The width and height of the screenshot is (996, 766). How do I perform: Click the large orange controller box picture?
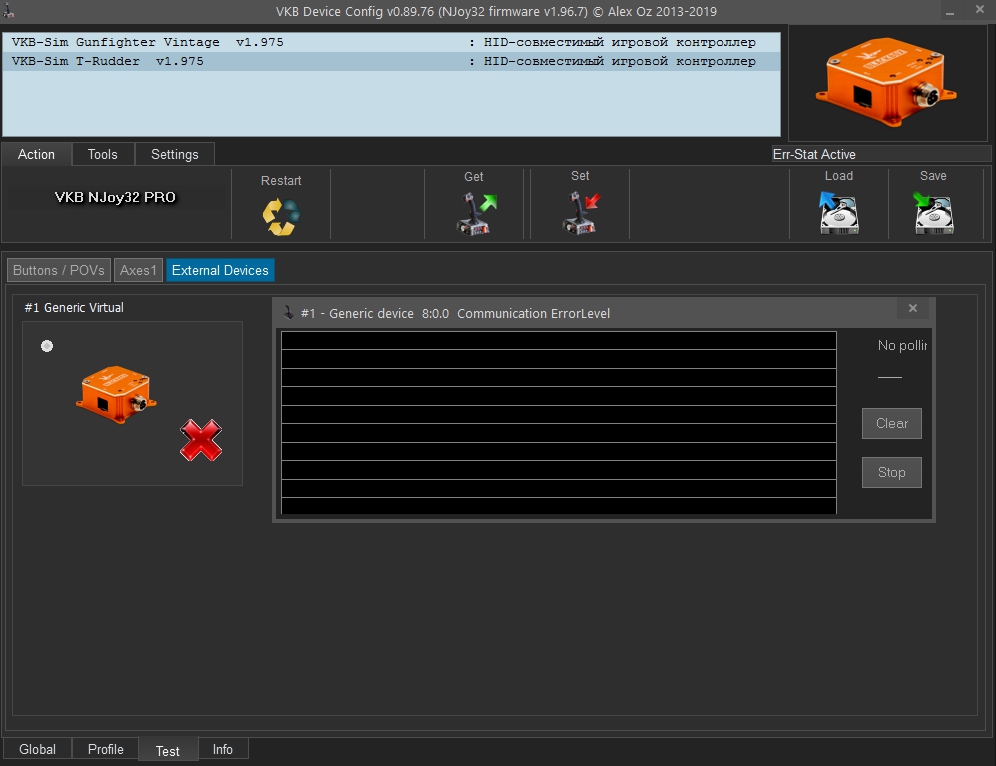tap(885, 82)
